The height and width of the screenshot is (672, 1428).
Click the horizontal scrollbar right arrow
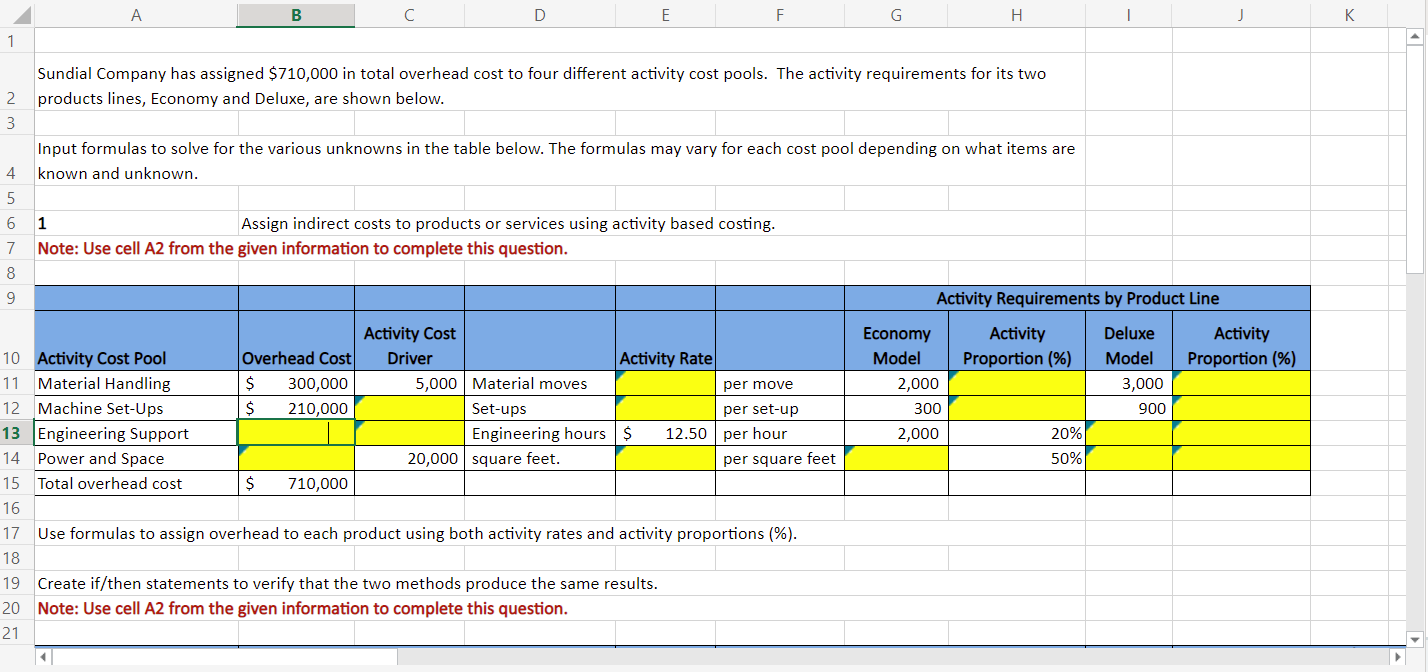point(1400,658)
